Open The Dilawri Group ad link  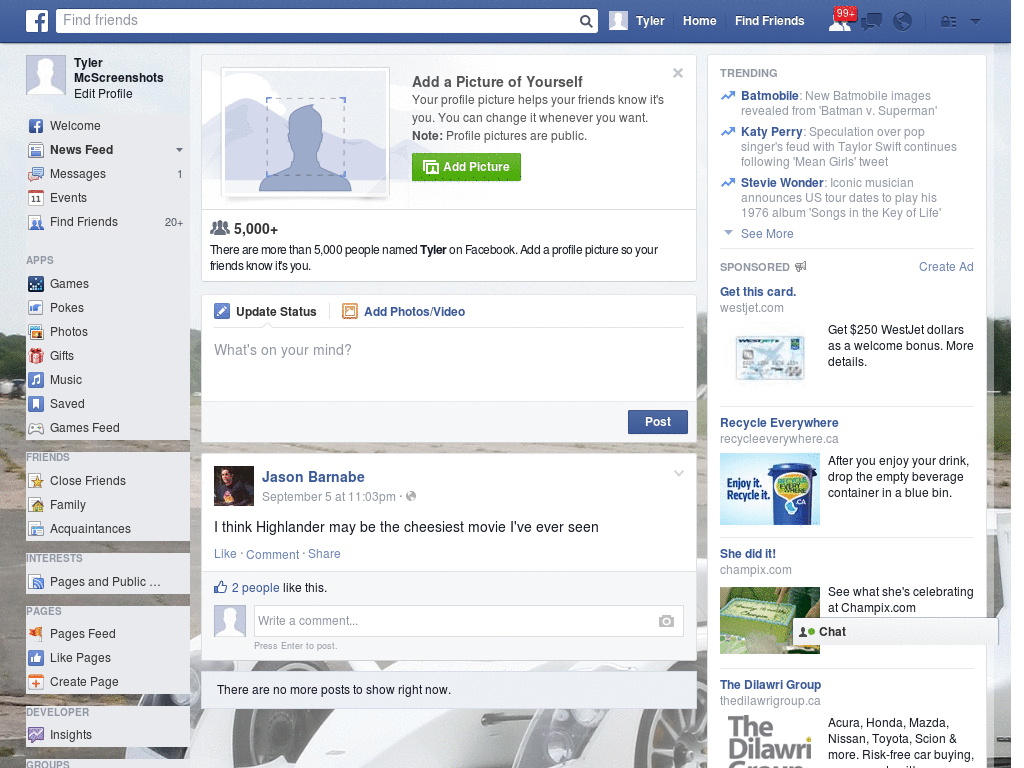(x=770, y=684)
